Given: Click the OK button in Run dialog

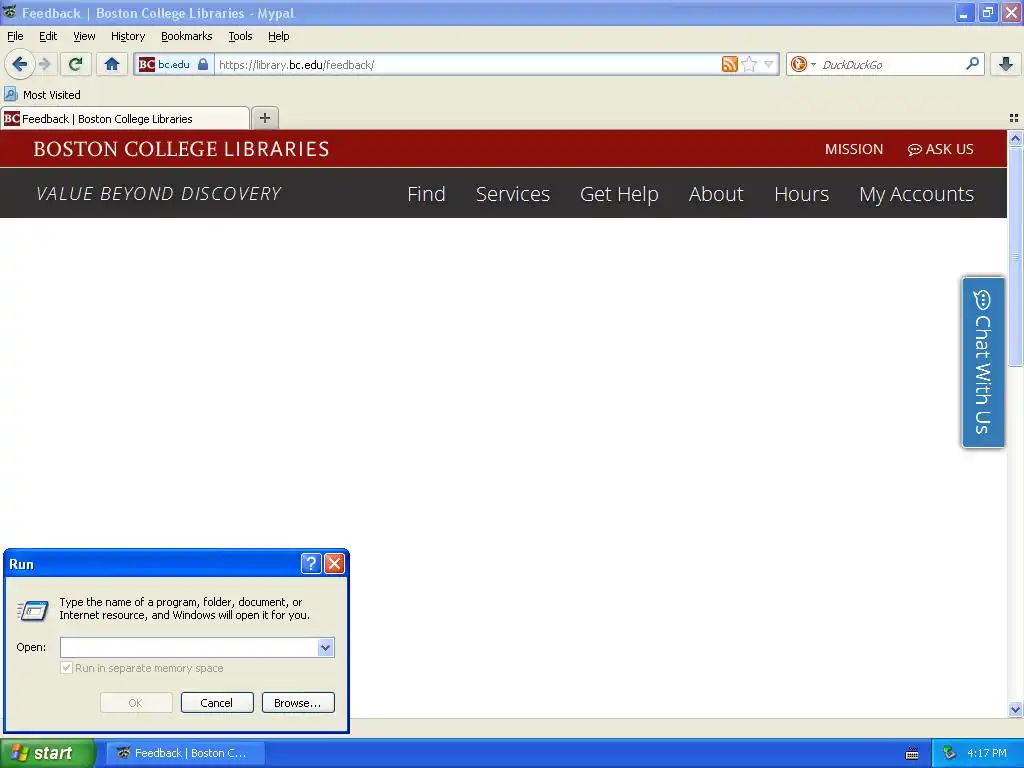Looking at the screenshot, I should click(136, 703).
